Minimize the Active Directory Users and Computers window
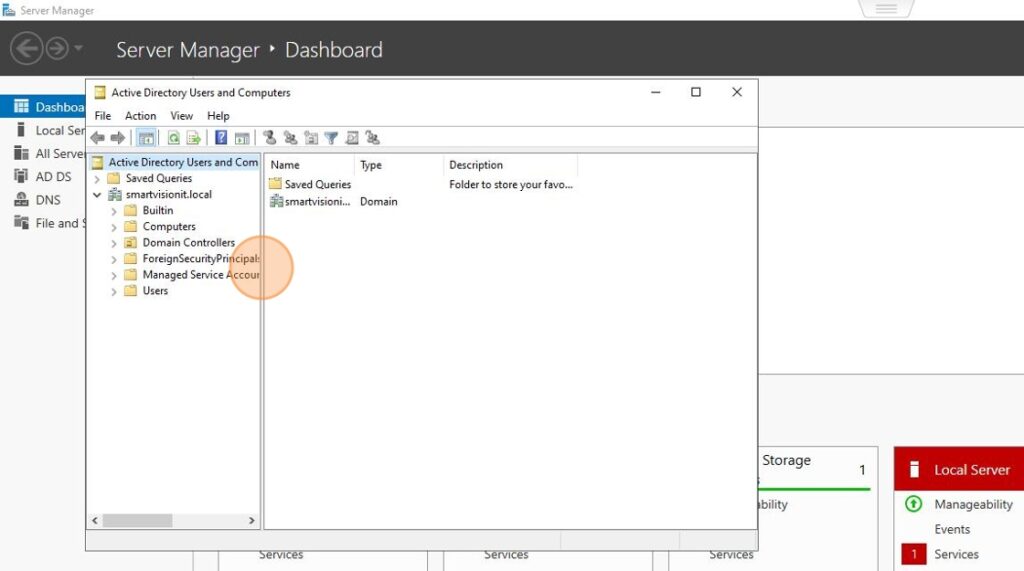Viewport: 1024px width, 571px height. pos(656,92)
